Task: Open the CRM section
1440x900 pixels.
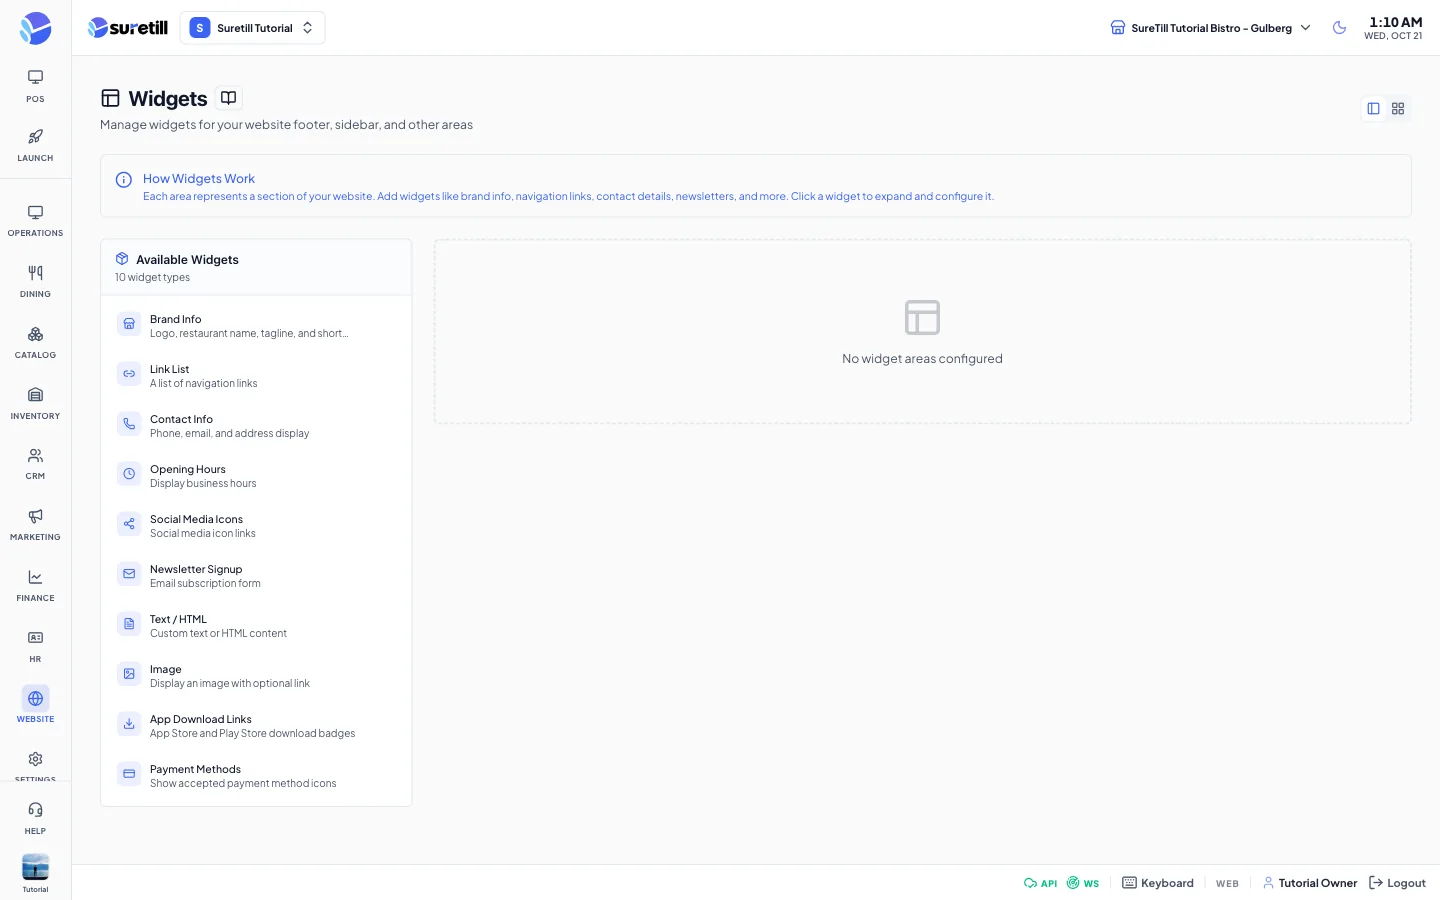Action: point(35,464)
